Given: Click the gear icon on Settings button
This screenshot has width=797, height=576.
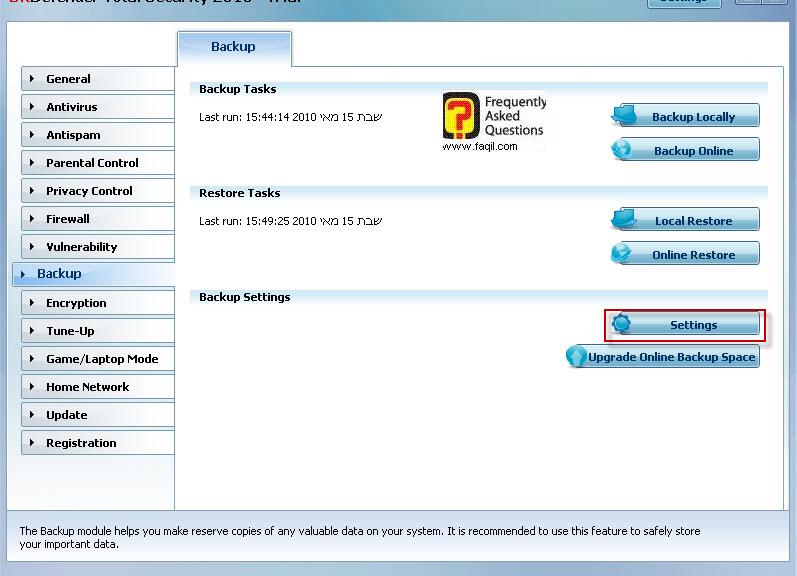Looking at the screenshot, I should [x=621, y=324].
